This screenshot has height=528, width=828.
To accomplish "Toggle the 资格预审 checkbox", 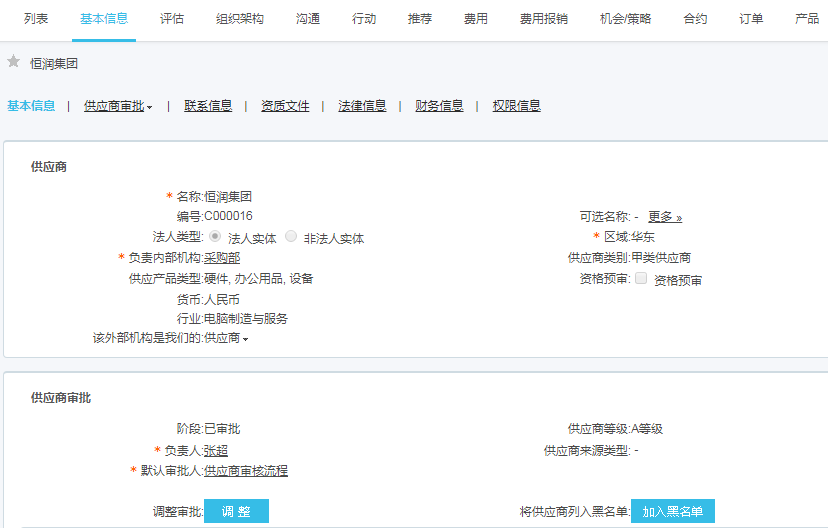I will tap(641, 279).
